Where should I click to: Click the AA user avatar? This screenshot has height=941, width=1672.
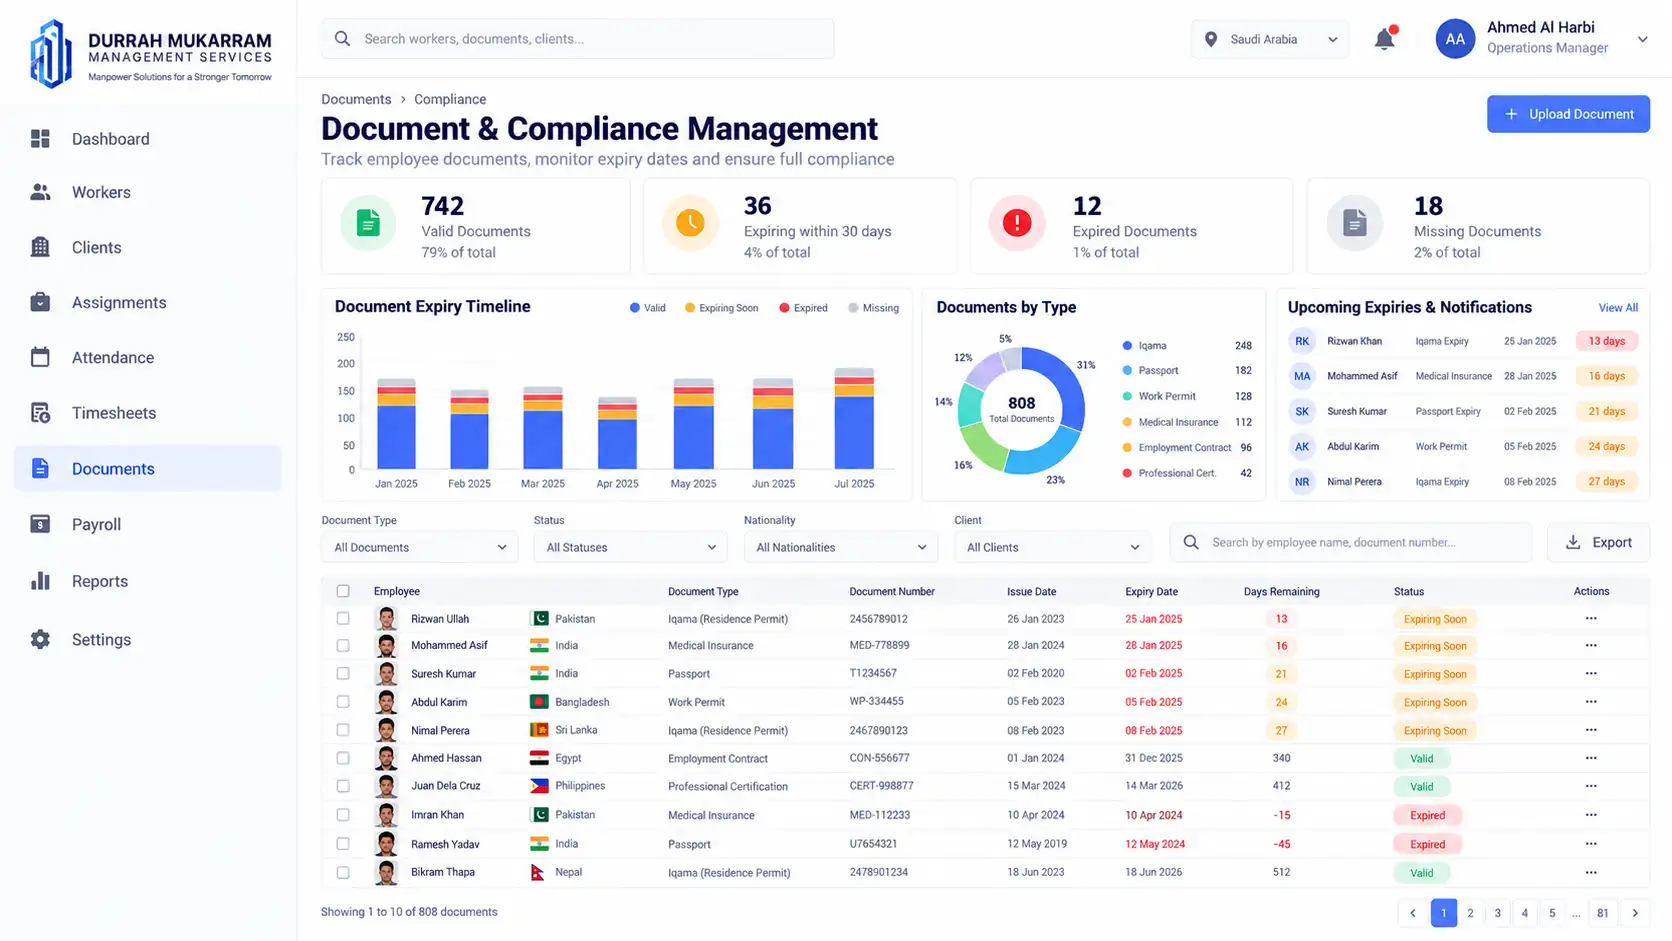[1455, 39]
